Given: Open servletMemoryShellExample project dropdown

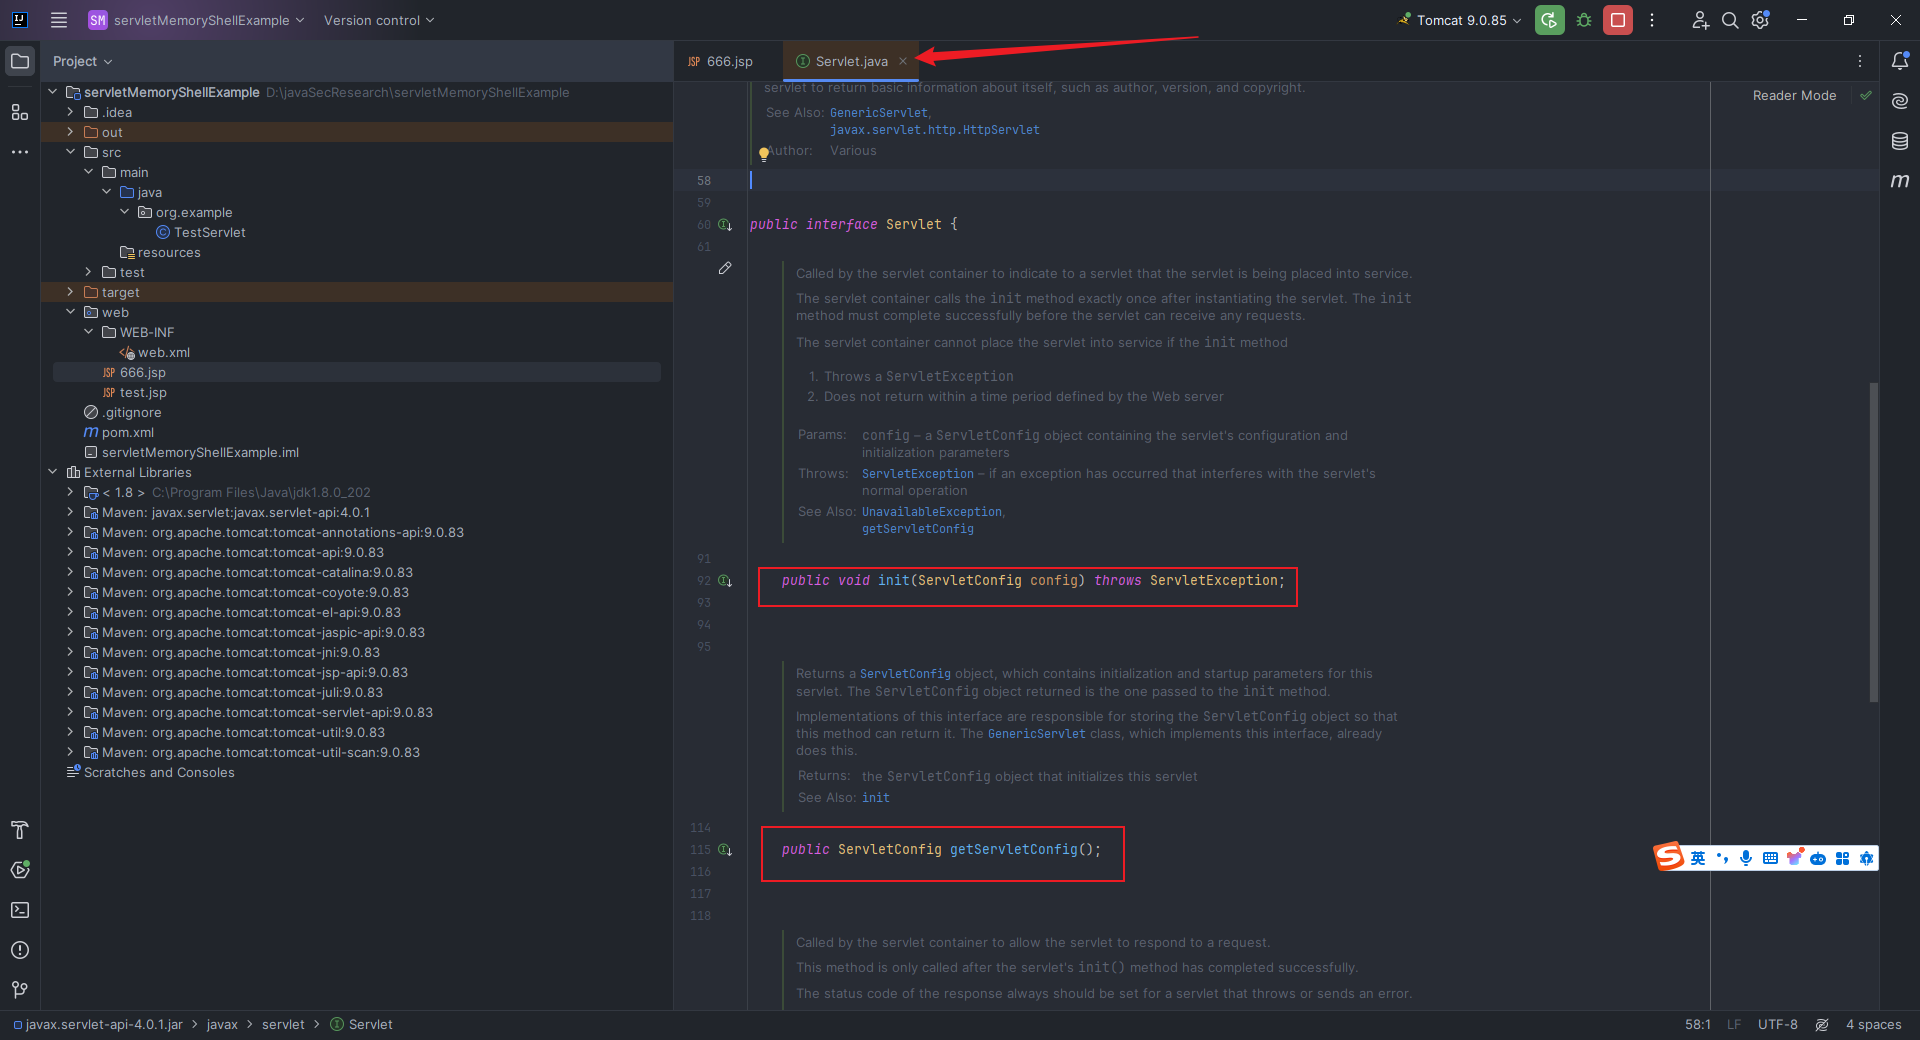Looking at the screenshot, I should point(196,20).
